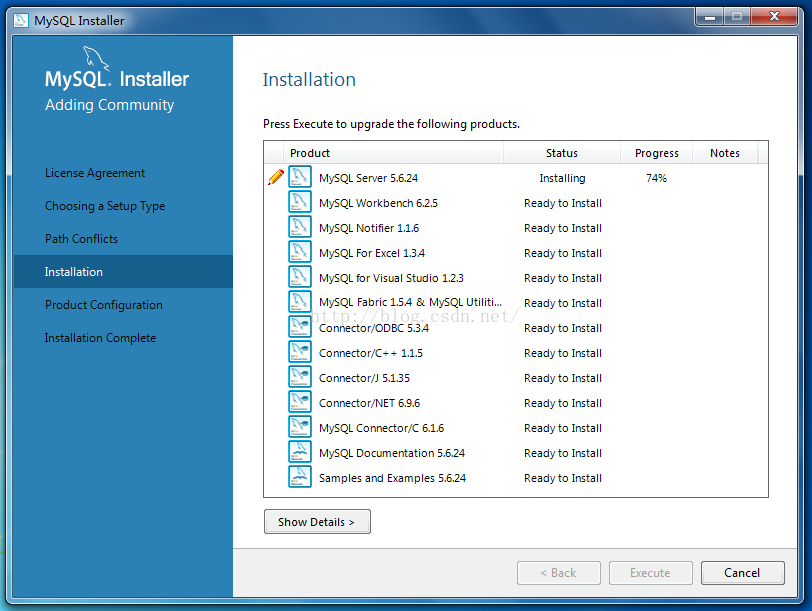The image size is (812, 611).
Task: Click the MySQL Workbench 6.2.5 product icon
Action: (x=300, y=203)
